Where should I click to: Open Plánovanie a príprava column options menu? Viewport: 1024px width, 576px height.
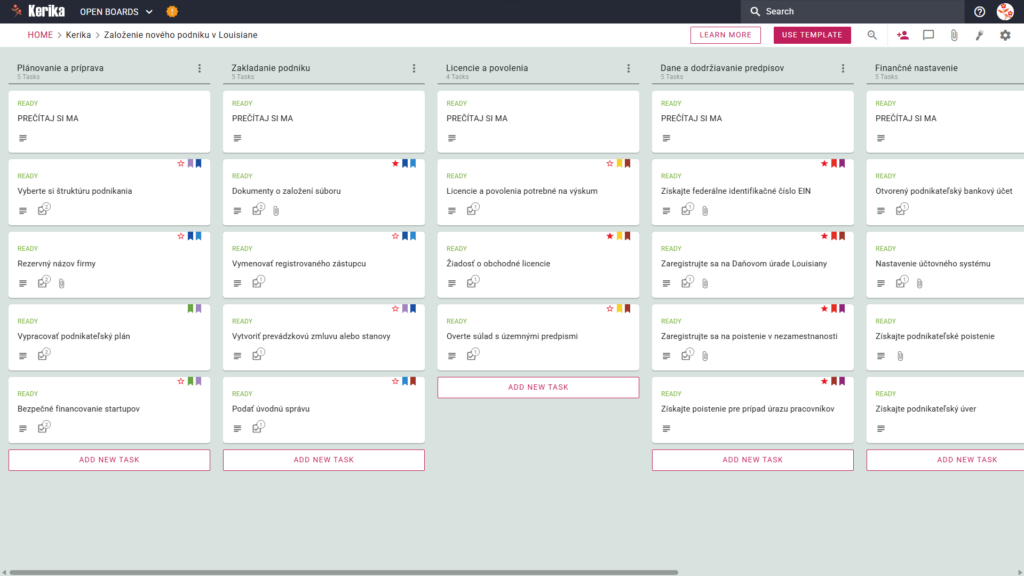coord(200,68)
